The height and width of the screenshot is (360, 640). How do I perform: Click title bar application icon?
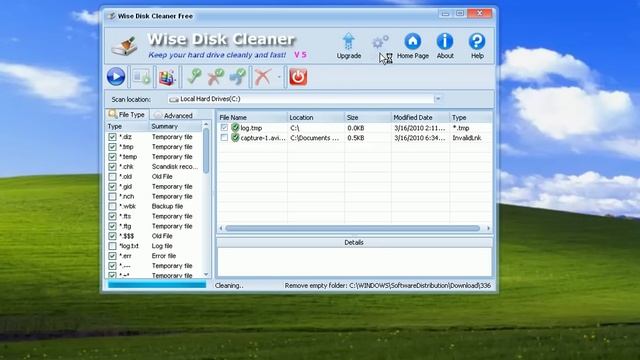point(111,16)
